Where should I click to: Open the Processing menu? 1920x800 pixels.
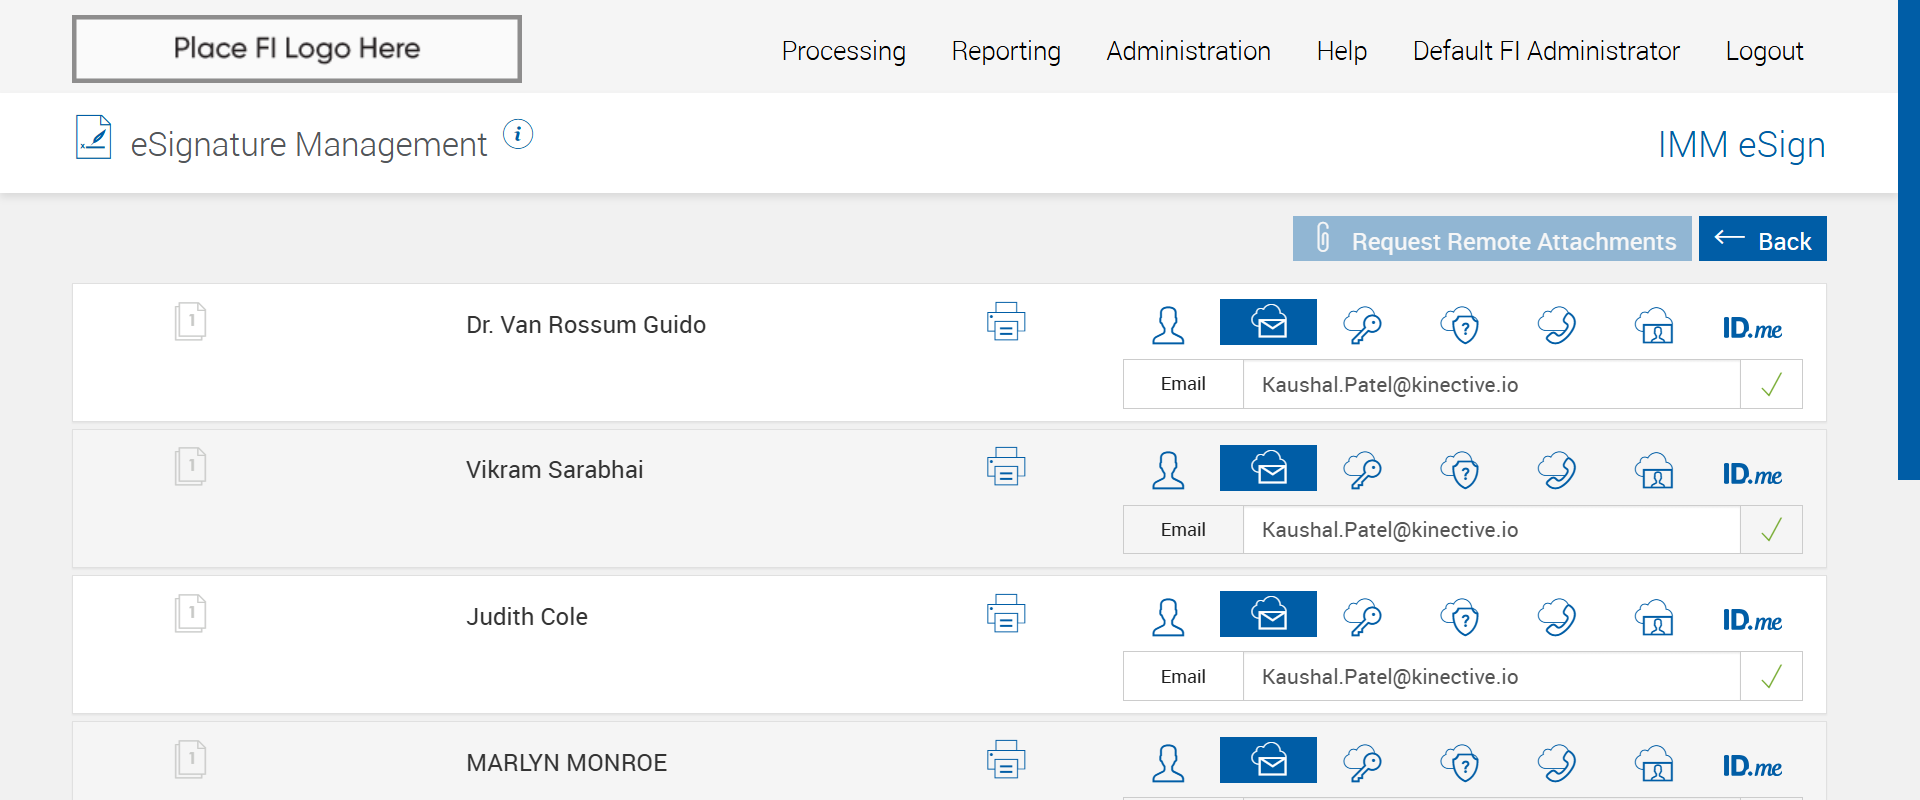843,51
